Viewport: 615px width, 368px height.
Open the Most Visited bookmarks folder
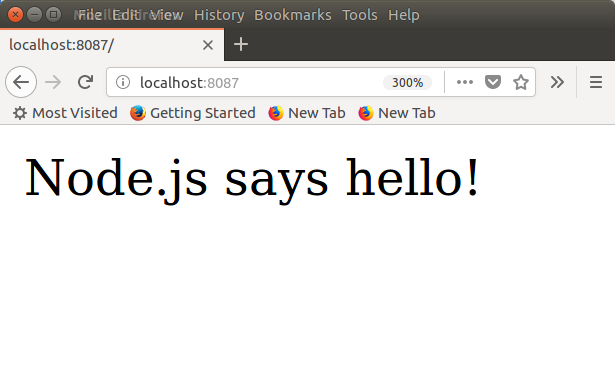(65, 113)
